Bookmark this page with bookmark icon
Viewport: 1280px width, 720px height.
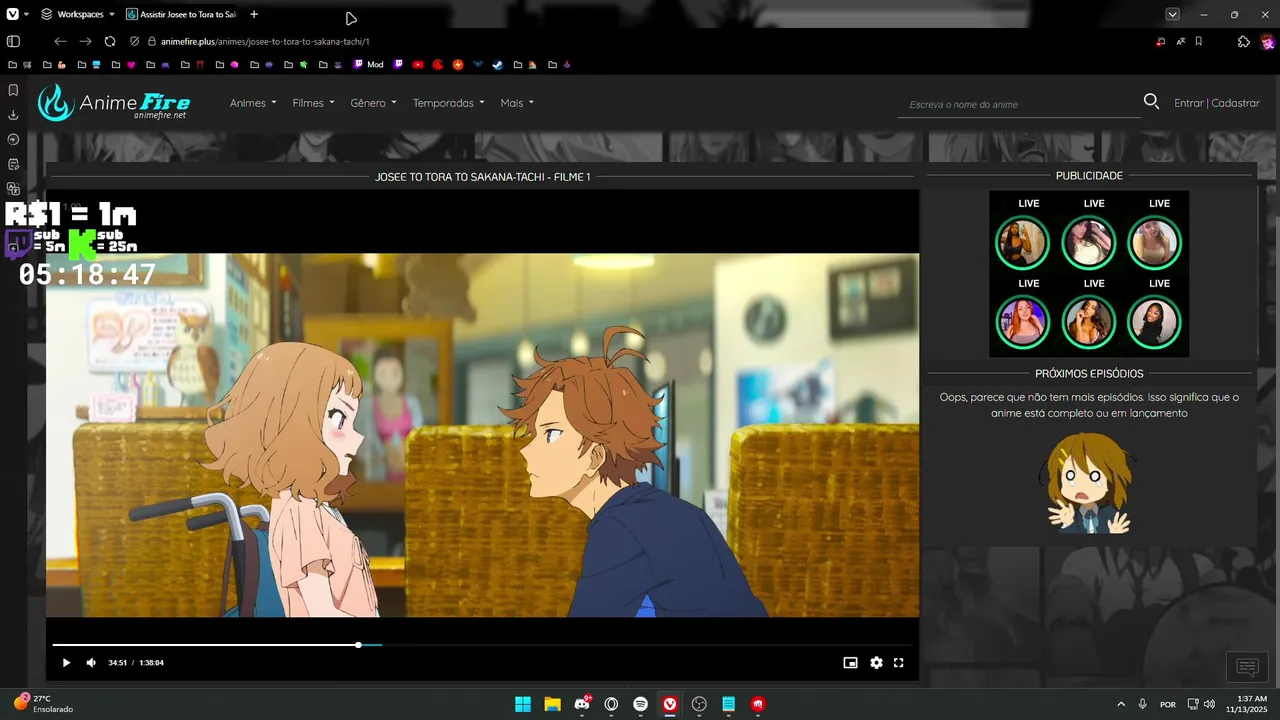click(1199, 41)
